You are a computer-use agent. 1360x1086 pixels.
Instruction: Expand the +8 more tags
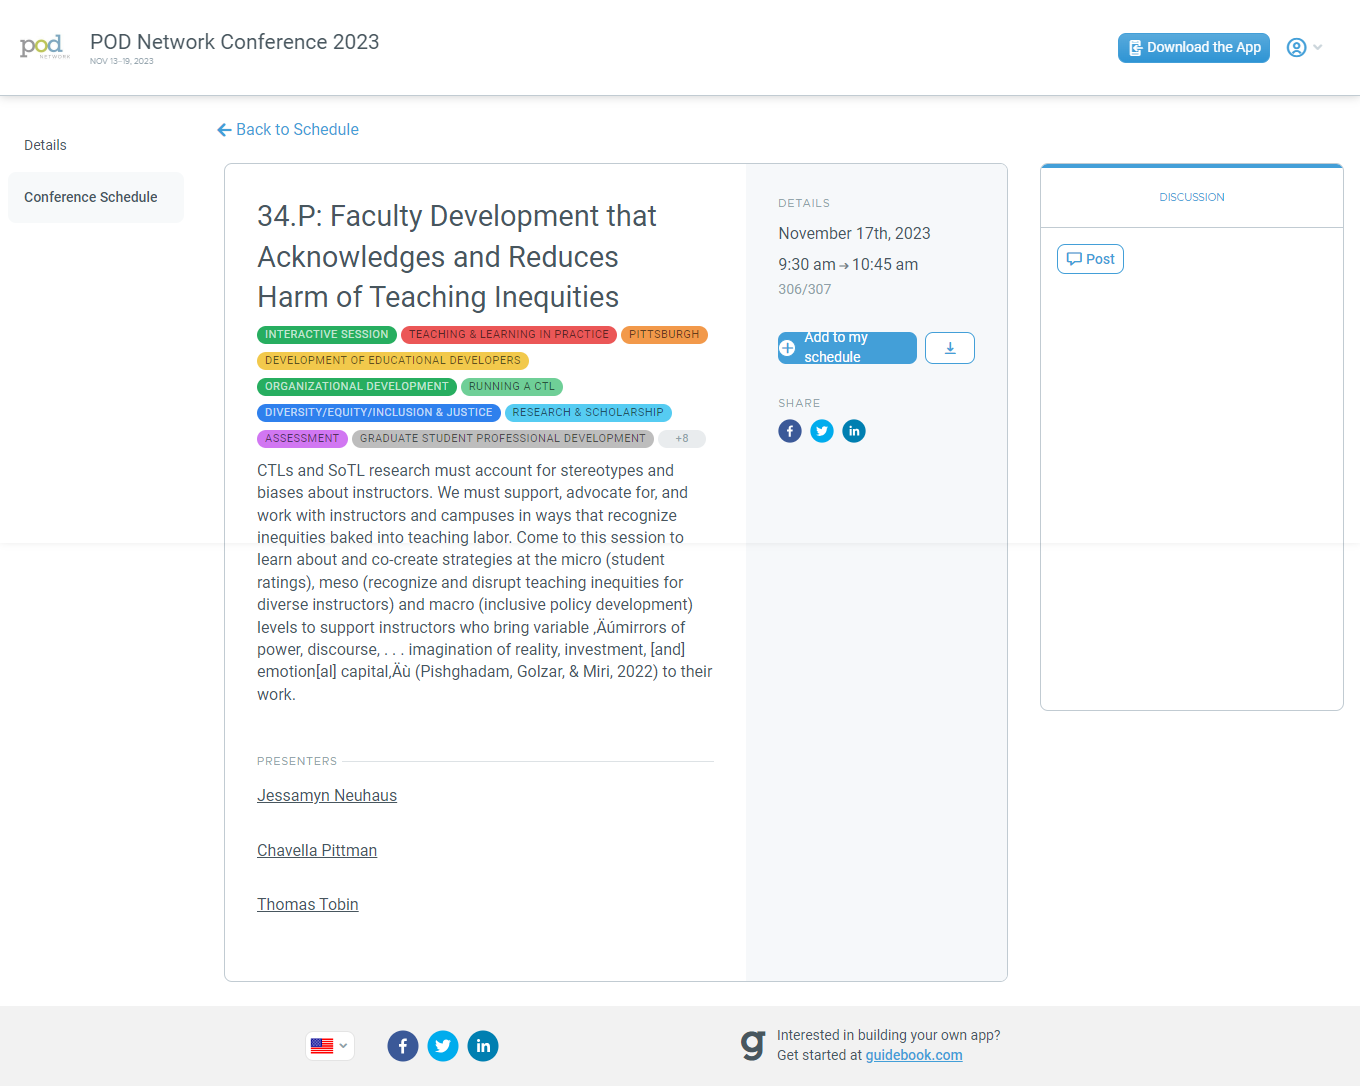coord(681,439)
